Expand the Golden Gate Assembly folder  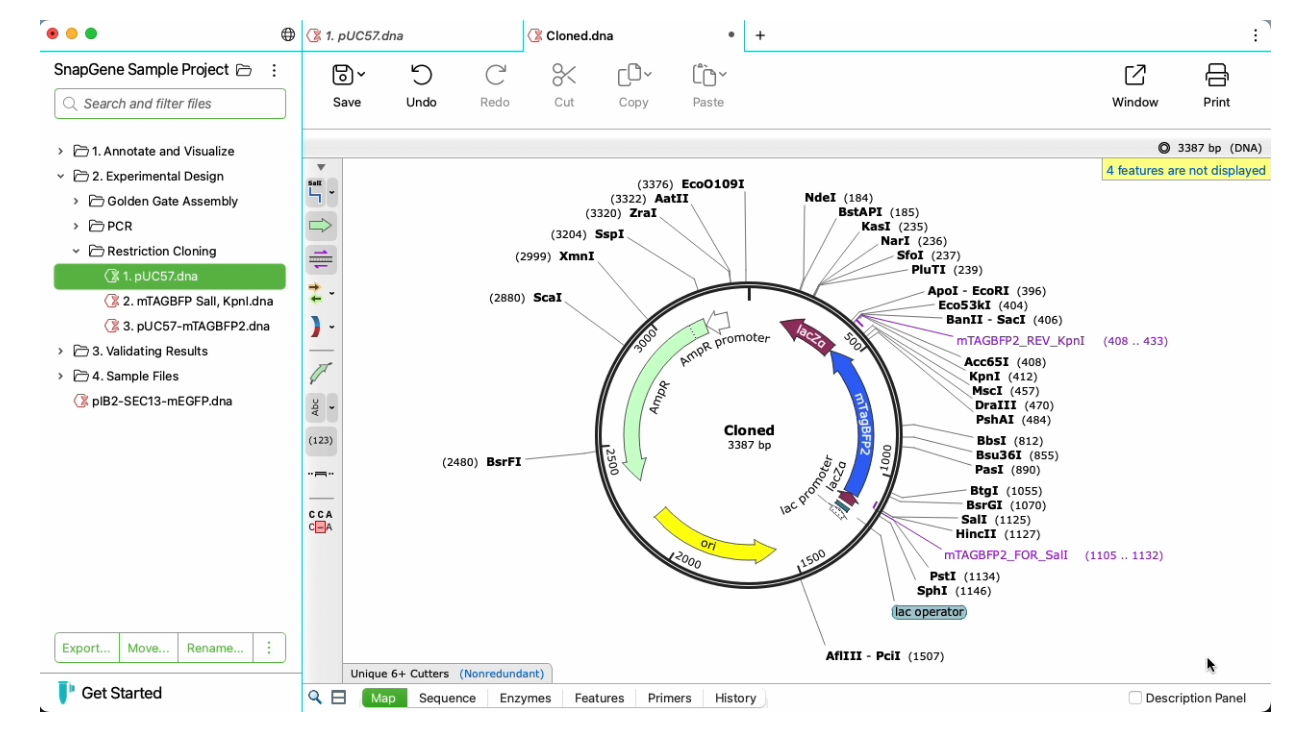[x=76, y=201]
